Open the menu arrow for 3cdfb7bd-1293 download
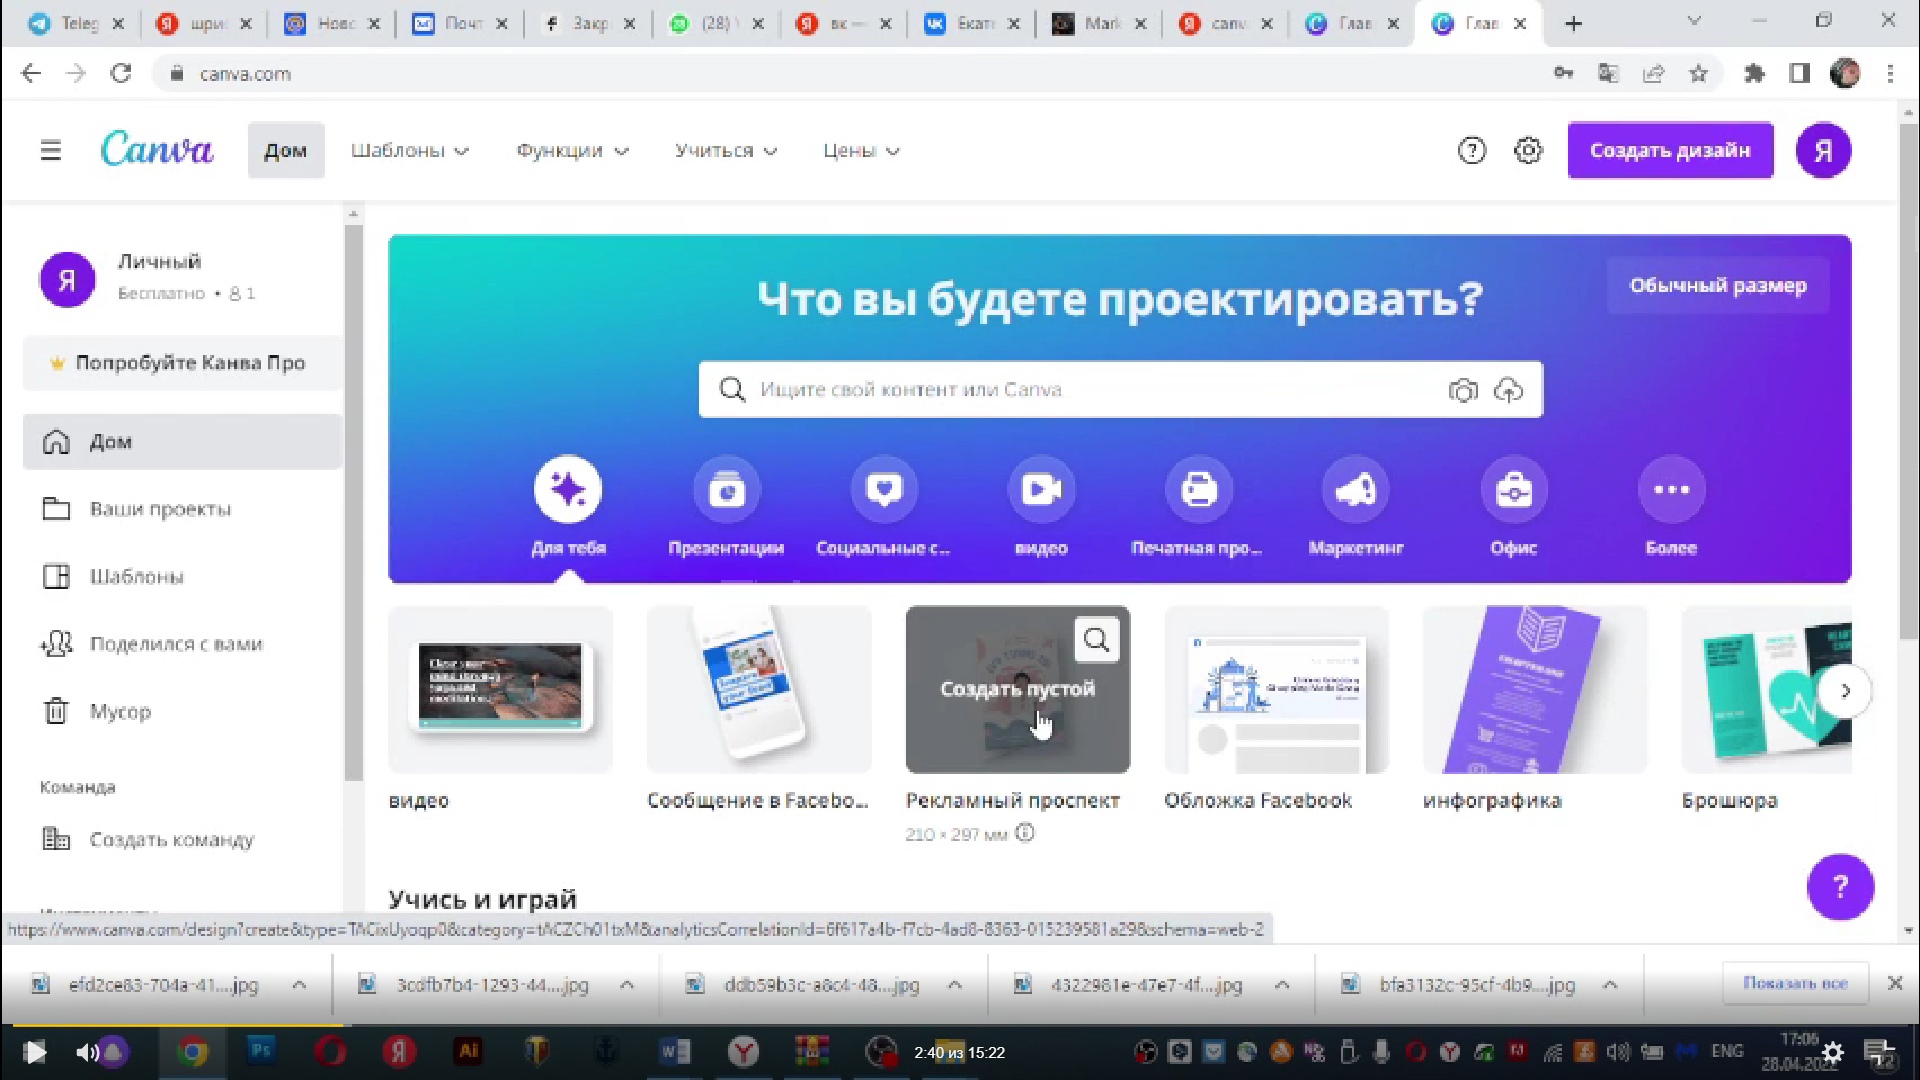Image resolution: width=1920 pixels, height=1080 pixels. [x=627, y=985]
